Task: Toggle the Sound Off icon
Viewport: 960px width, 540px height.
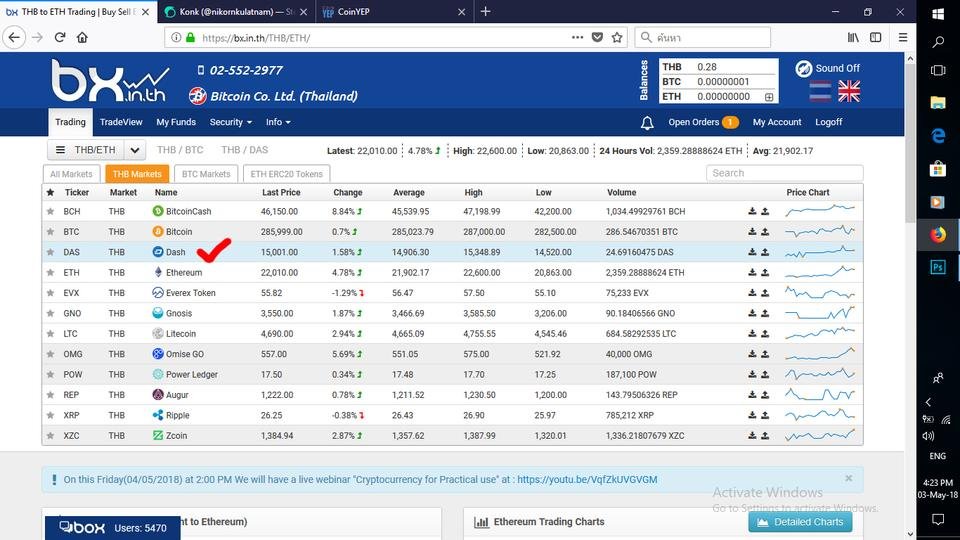Action: coord(803,69)
